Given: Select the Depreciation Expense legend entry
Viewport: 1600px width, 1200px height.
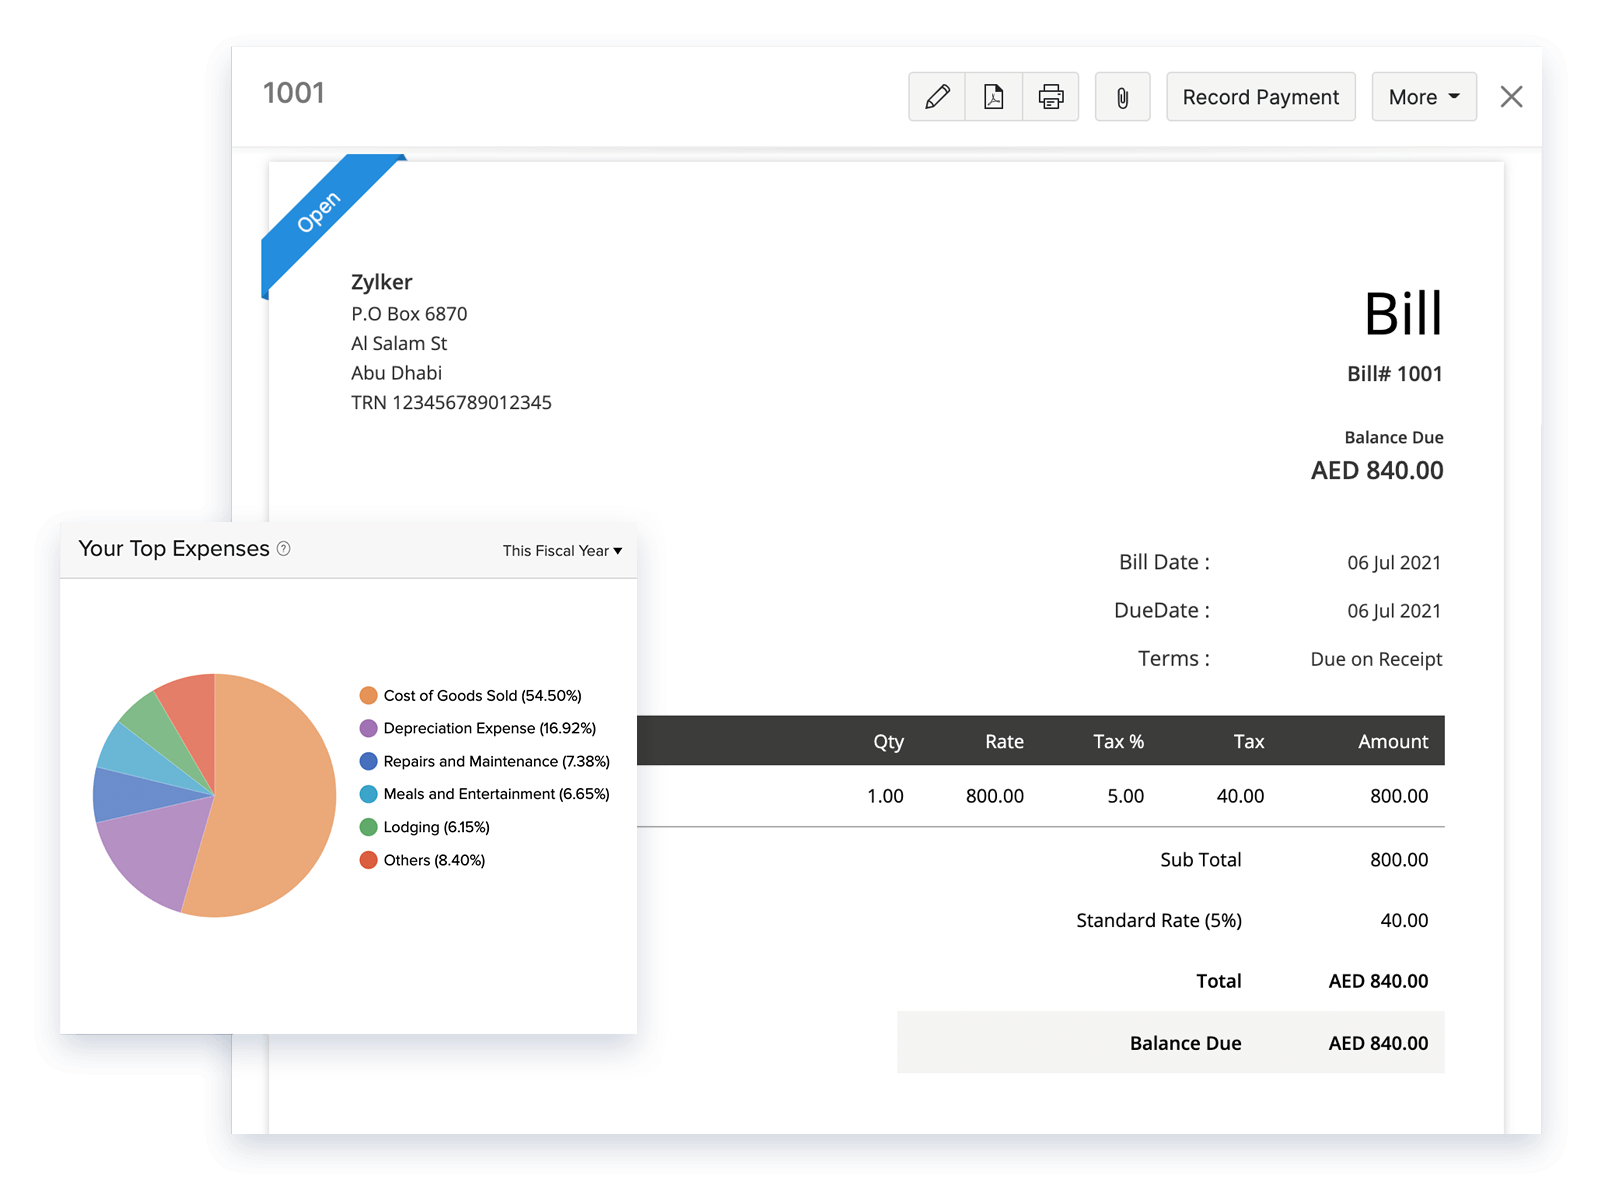Looking at the screenshot, I should pyautogui.click(x=489, y=728).
